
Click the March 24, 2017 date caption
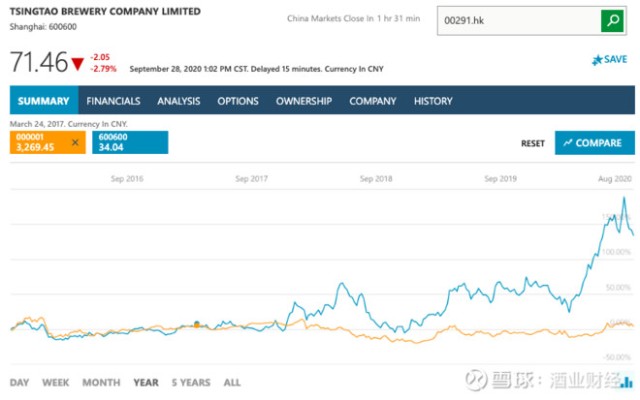coord(69,124)
